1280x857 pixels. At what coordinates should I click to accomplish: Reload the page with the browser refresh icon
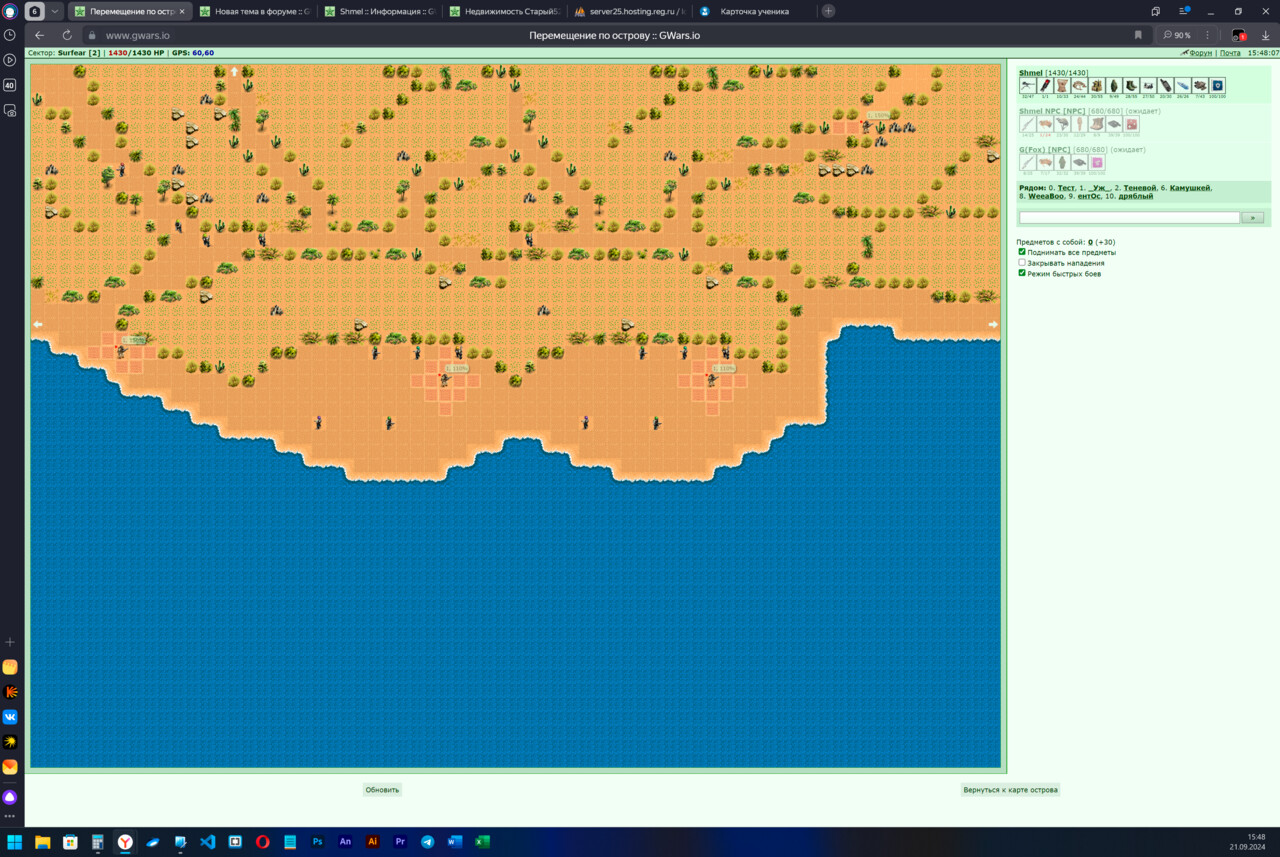coord(67,35)
